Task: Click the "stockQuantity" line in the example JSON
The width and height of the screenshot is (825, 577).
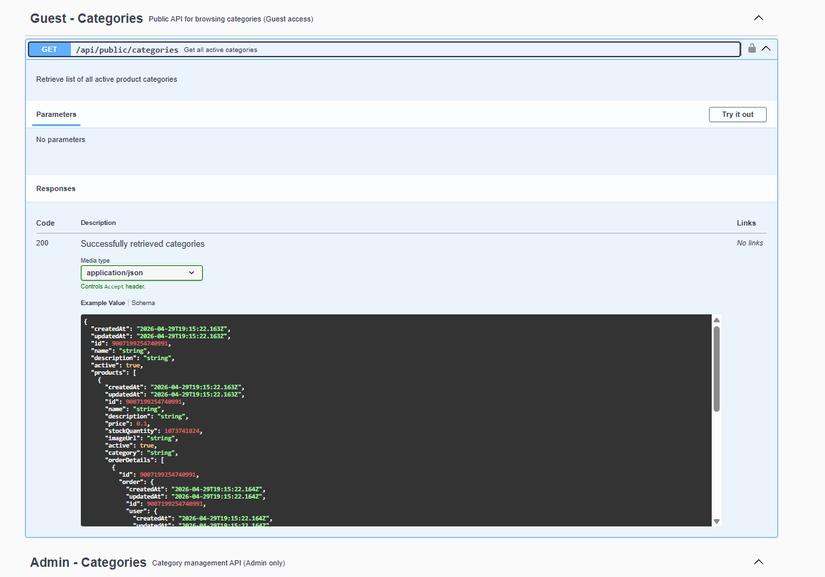Action: [x=154, y=431]
